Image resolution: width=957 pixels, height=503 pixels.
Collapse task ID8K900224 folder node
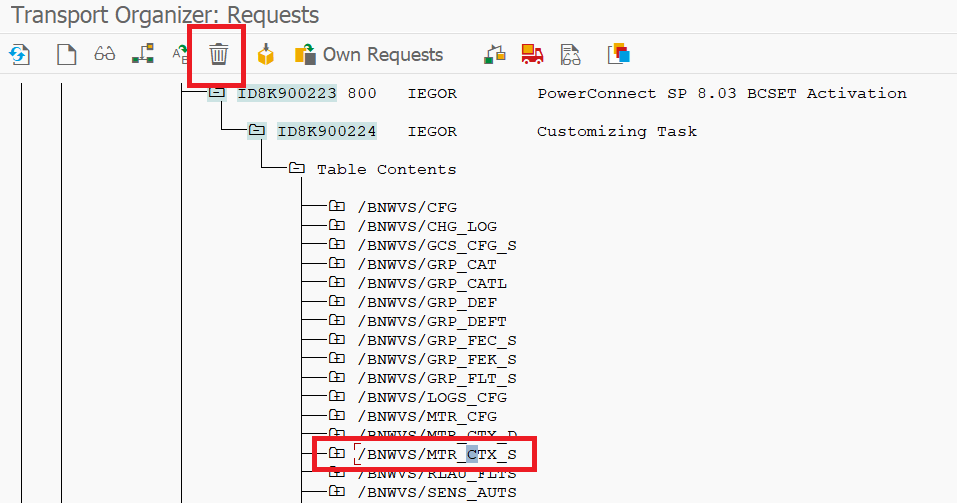click(x=257, y=131)
